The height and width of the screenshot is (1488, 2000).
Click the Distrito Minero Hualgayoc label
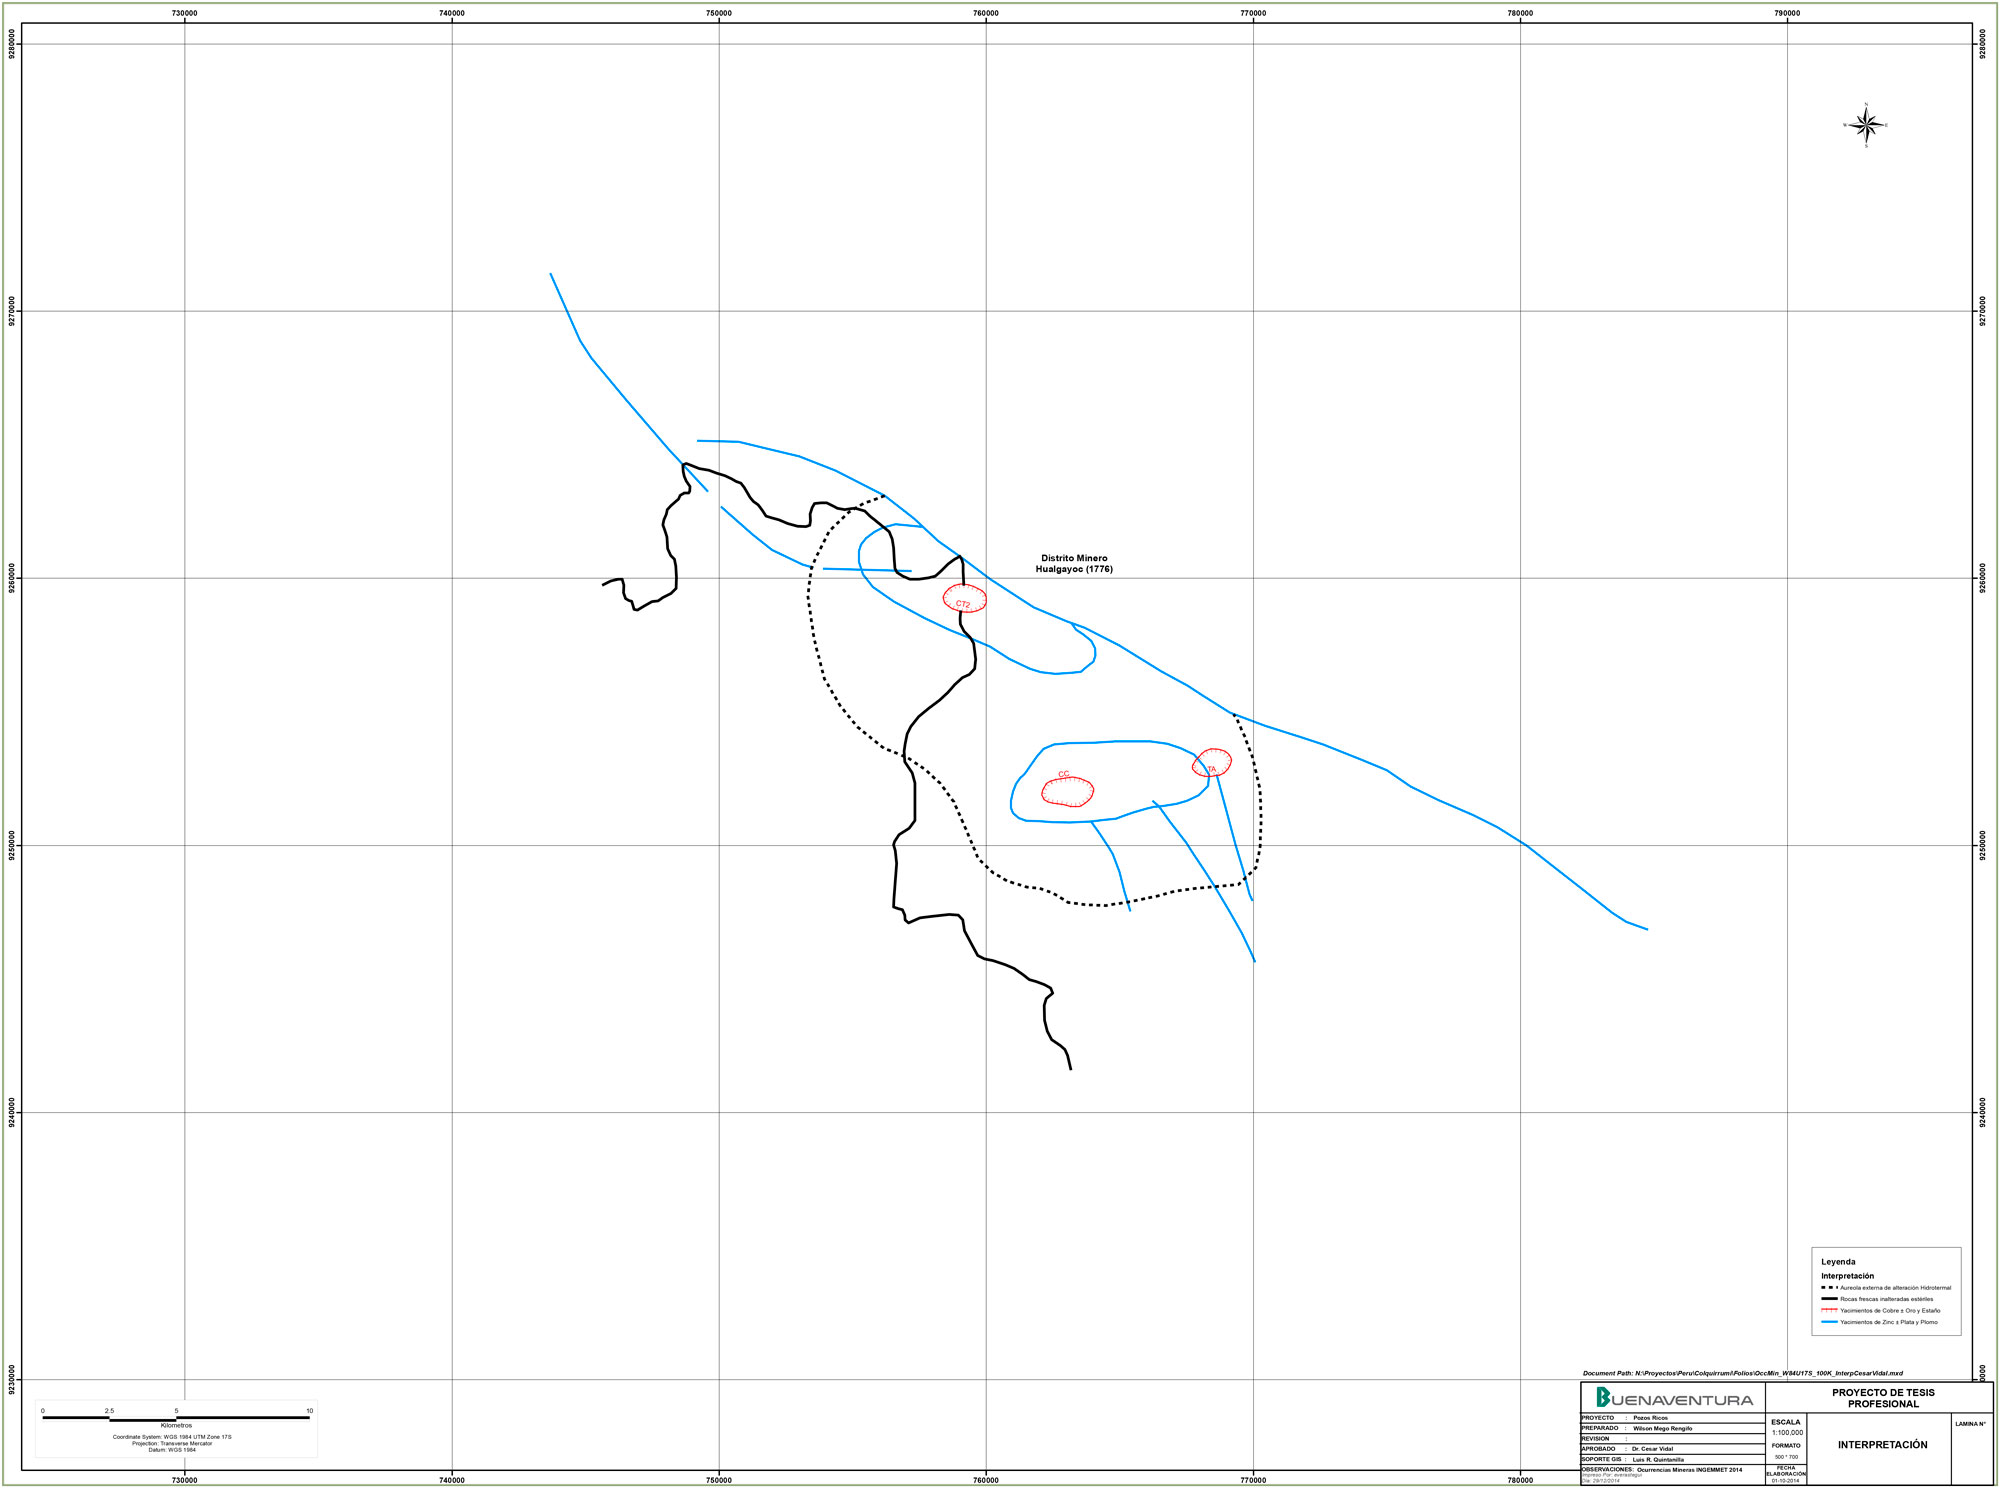[1074, 564]
